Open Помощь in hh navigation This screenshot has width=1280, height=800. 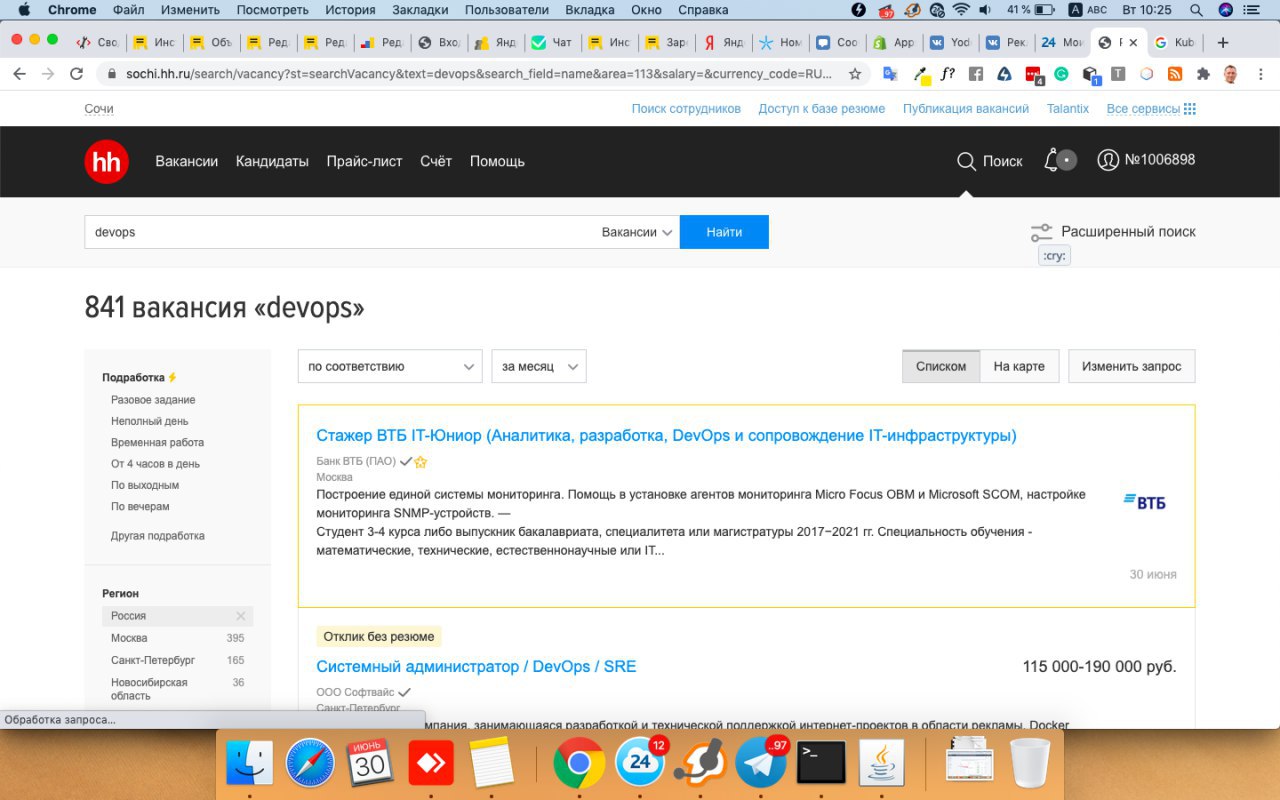497,161
